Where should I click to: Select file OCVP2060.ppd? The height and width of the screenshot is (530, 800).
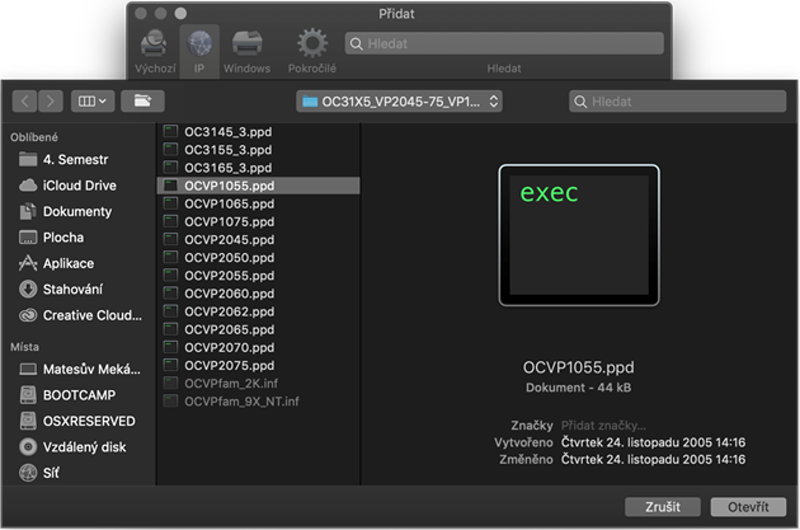click(258, 294)
